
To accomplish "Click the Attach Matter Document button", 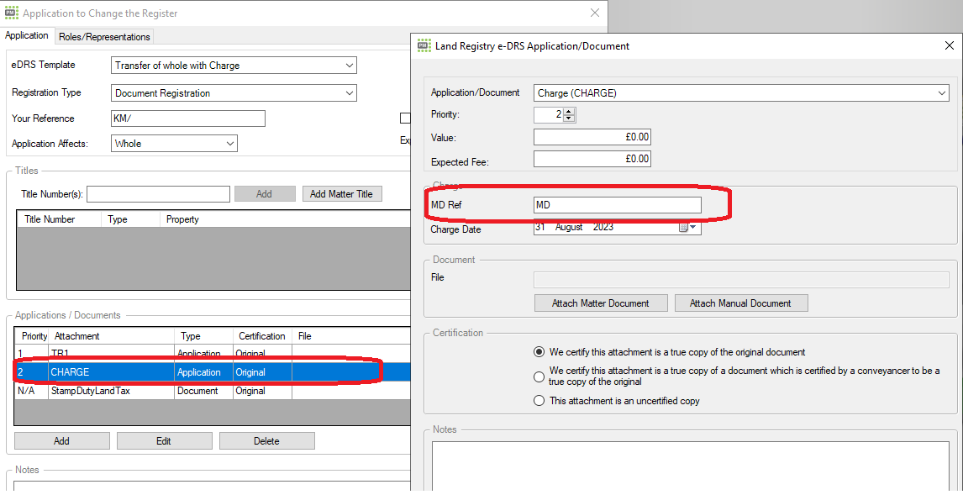I will (600, 303).
